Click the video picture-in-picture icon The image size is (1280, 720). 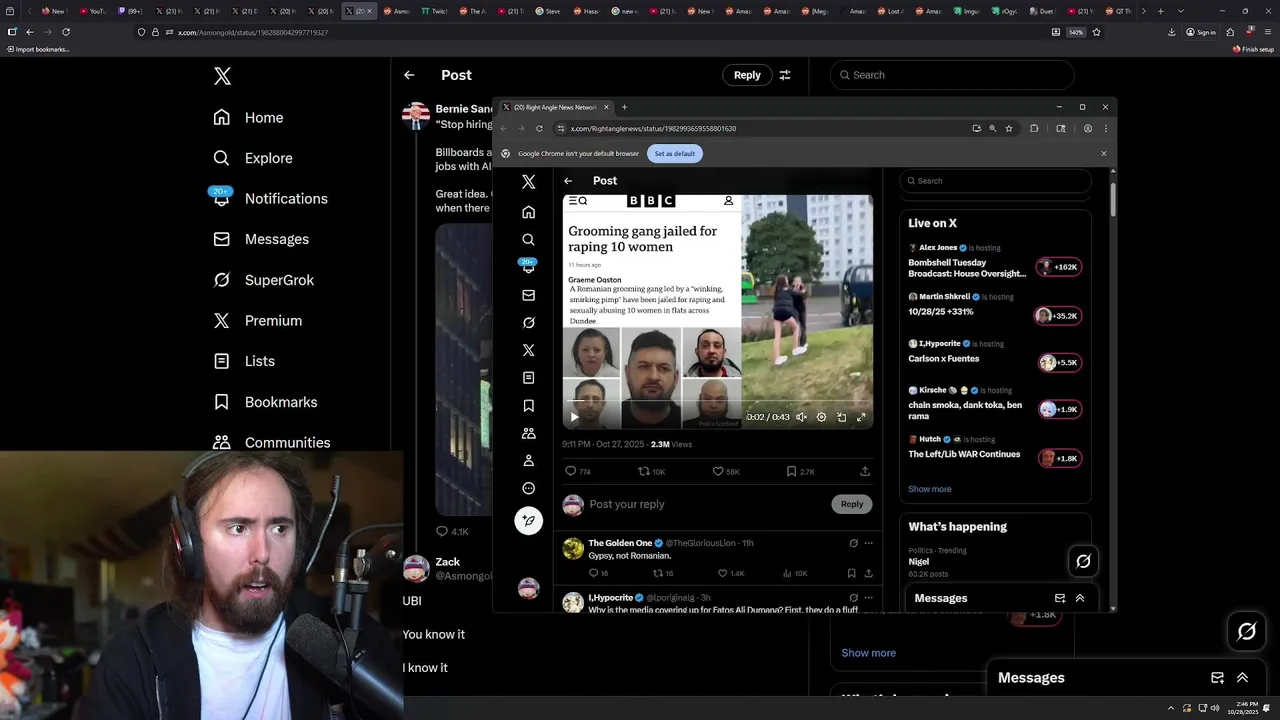(x=841, y=417)
